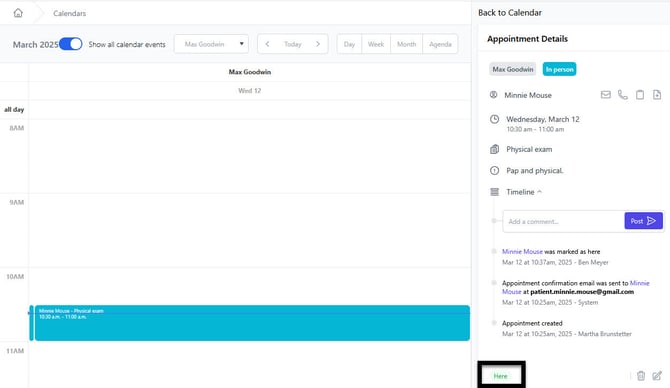This screenshot has width=670, height=388.
Task: Switch to the Month view
Action: 406,44
